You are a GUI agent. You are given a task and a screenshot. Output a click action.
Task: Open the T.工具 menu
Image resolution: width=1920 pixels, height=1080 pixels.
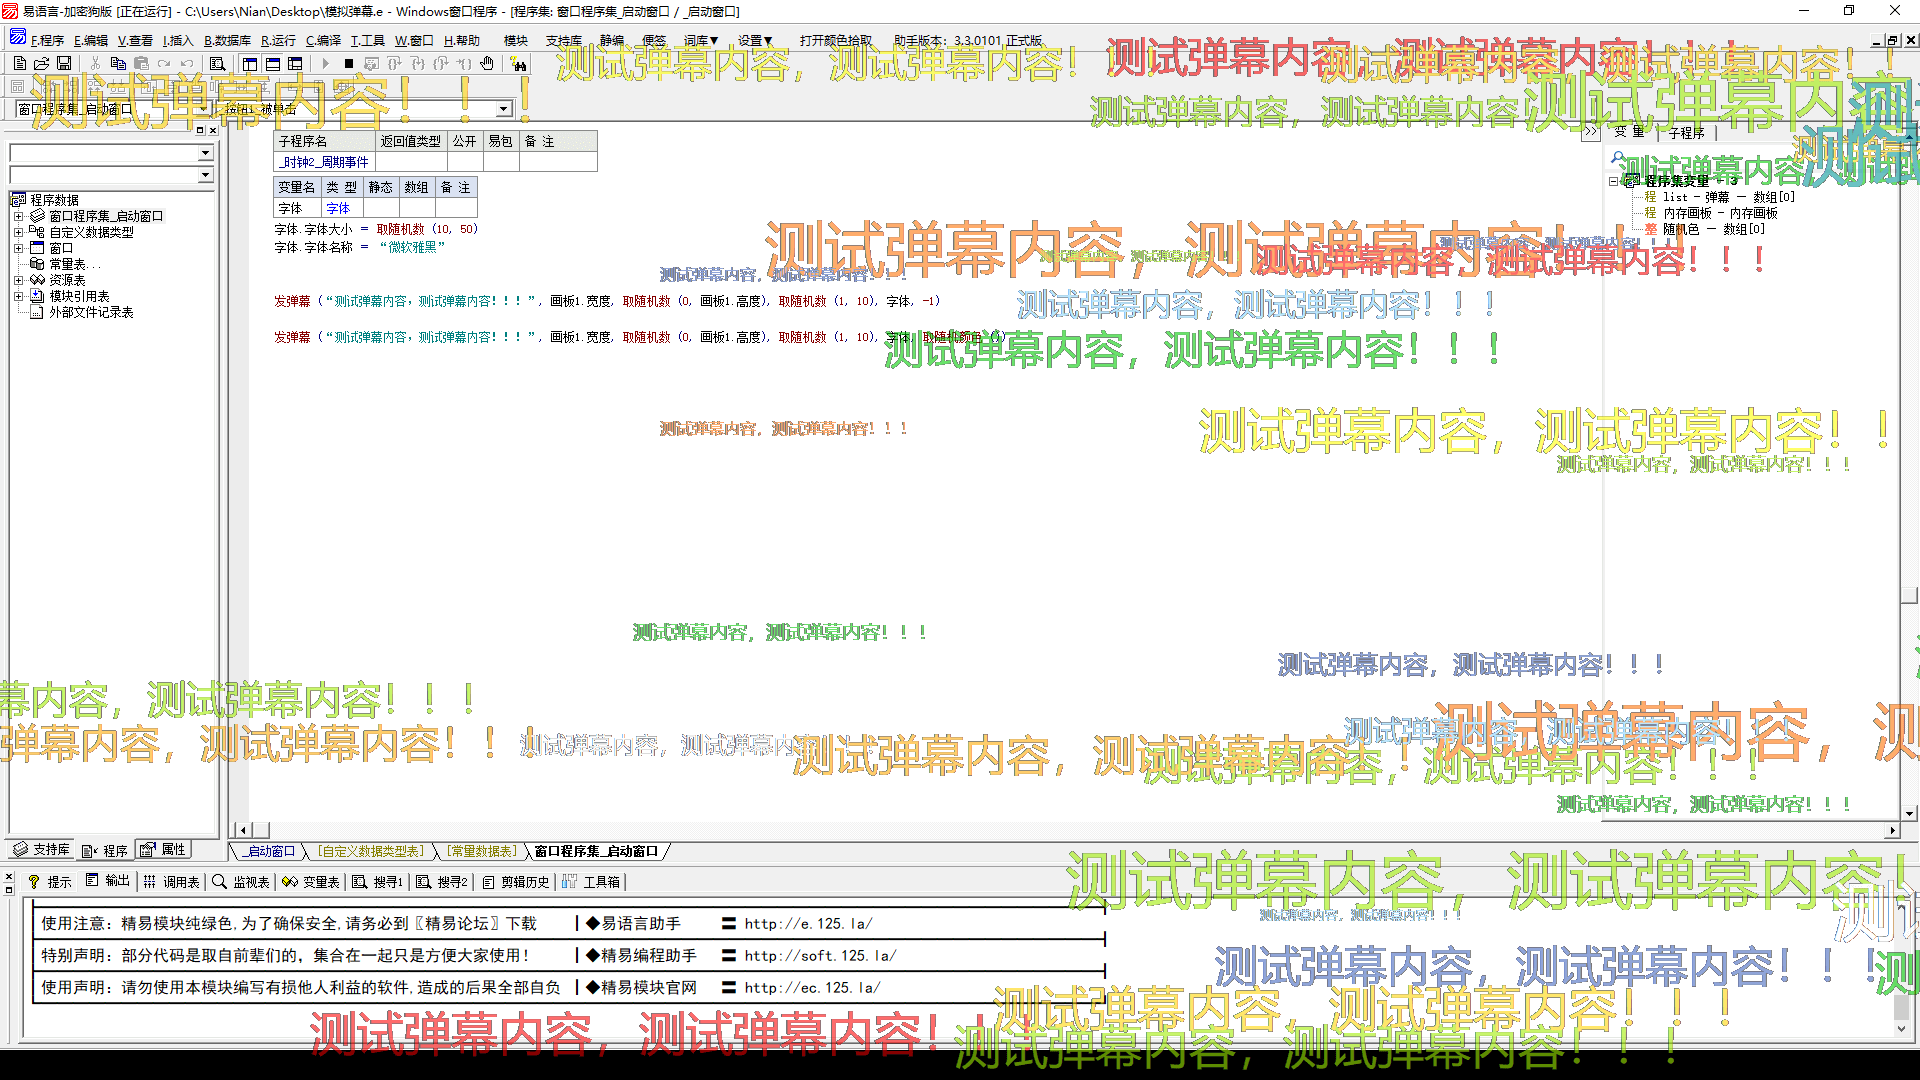coord(367,40)
